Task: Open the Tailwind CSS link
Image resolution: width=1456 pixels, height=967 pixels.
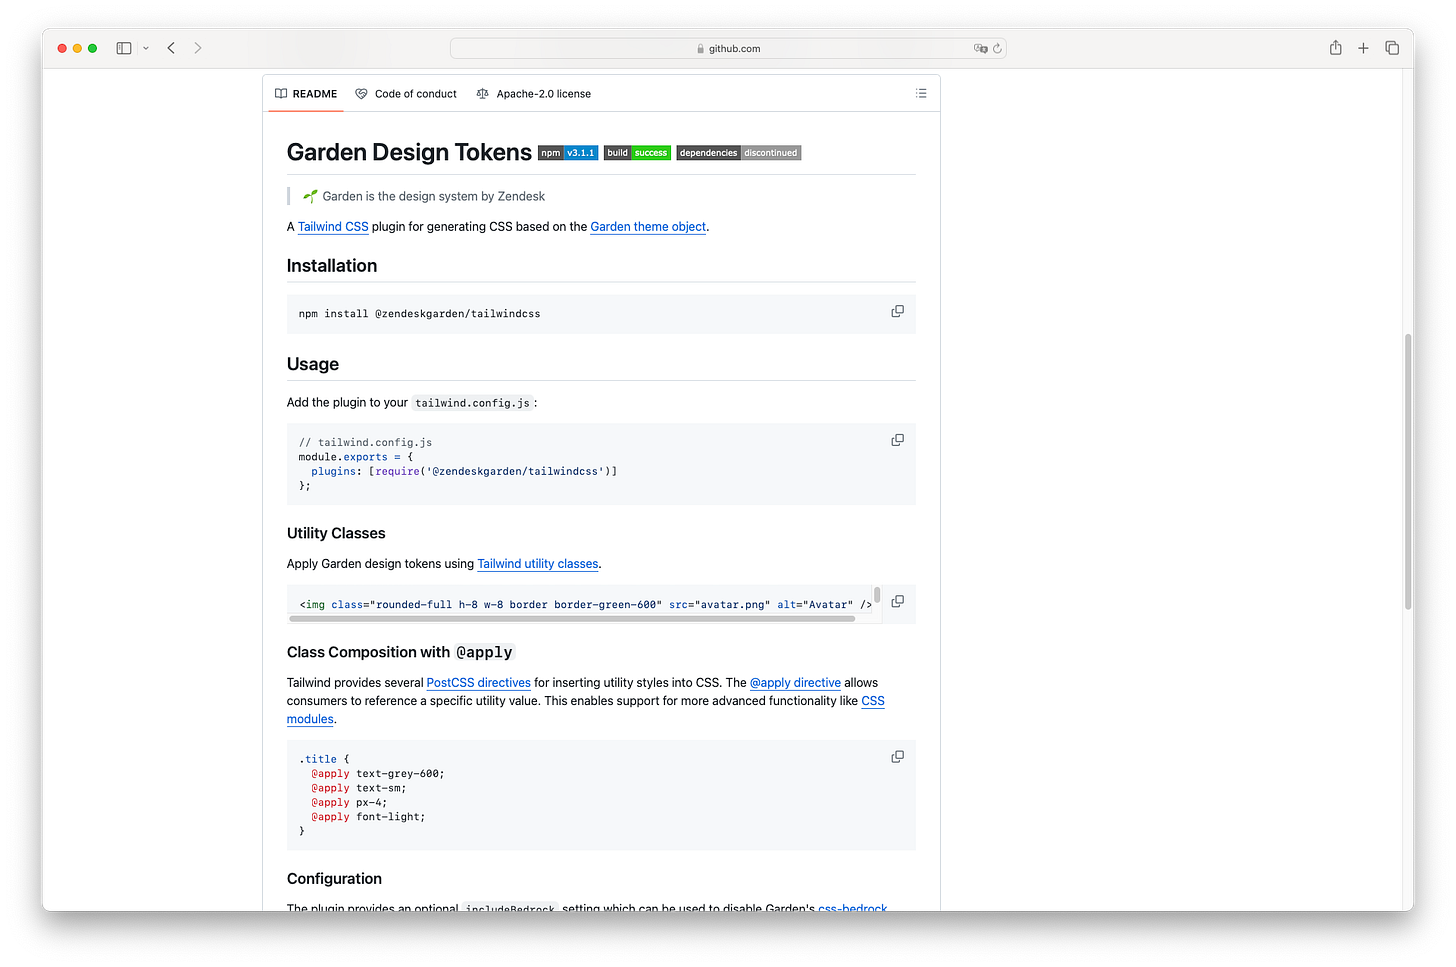Action: click(333, 227)
